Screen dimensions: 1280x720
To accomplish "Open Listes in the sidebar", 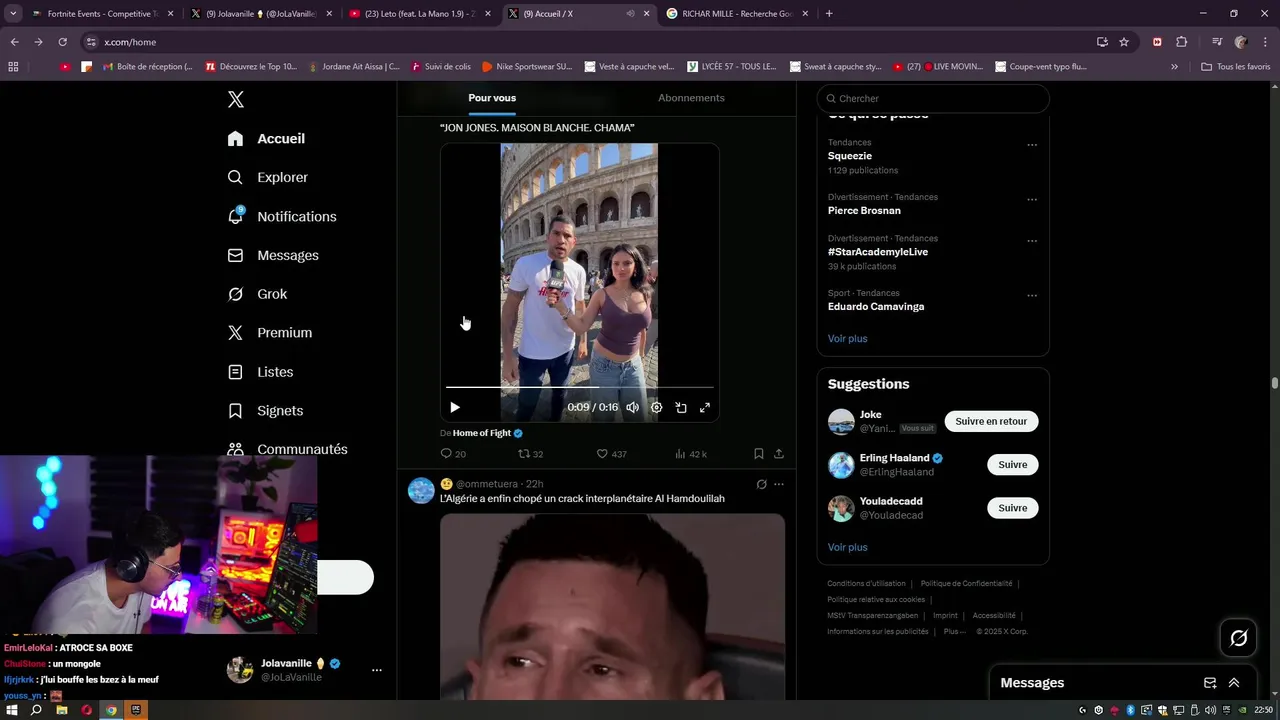I will (260, 372).
